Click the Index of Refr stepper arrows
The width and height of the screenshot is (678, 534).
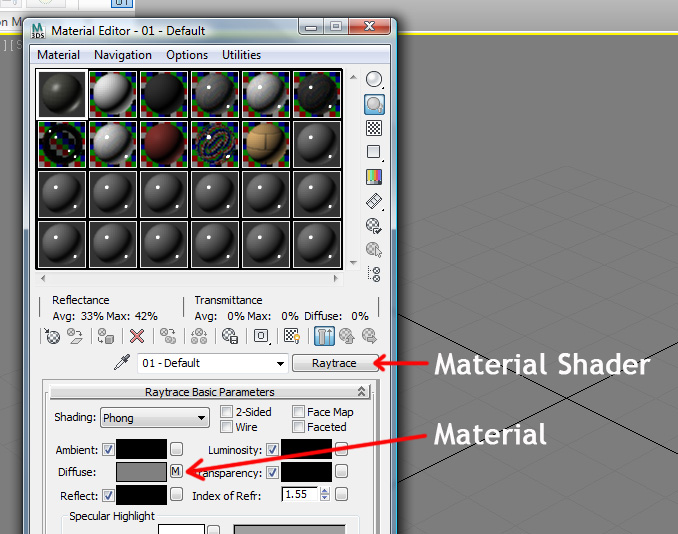325,494
